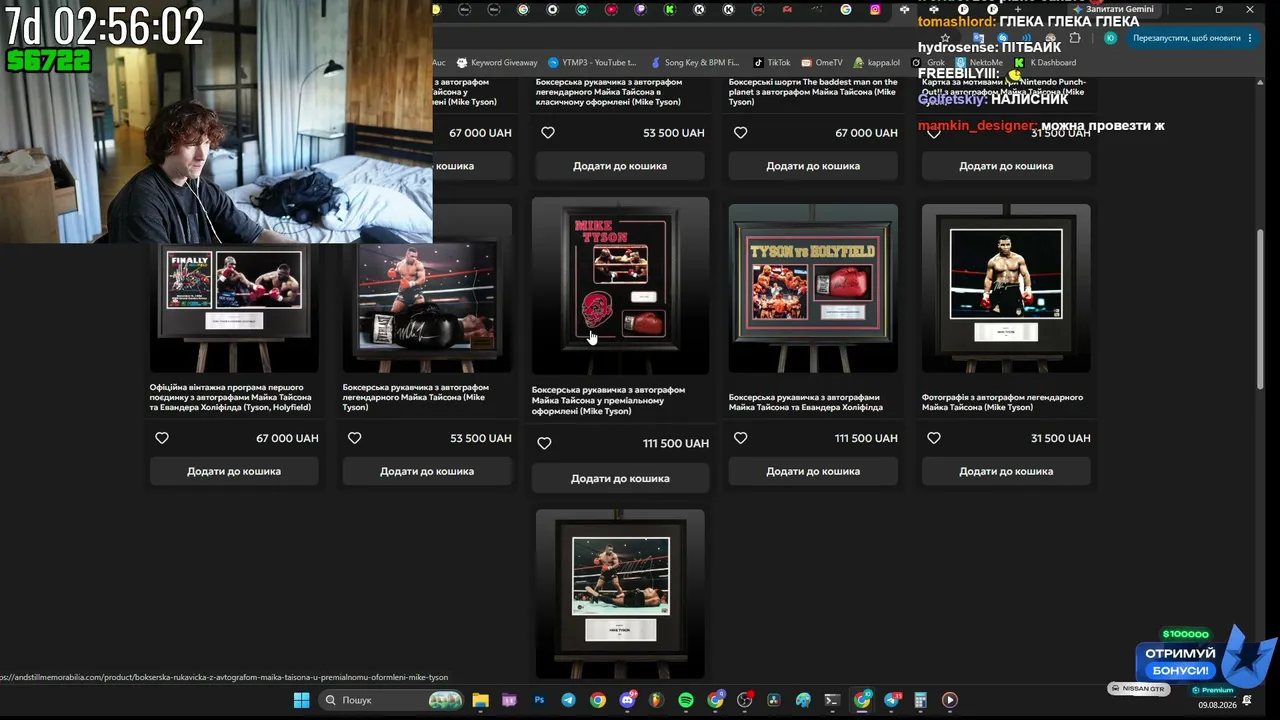The height and width of the screenshot is (720, 1280).
Task: Open the NektoMe bookmark
Action: coord(978,62)
